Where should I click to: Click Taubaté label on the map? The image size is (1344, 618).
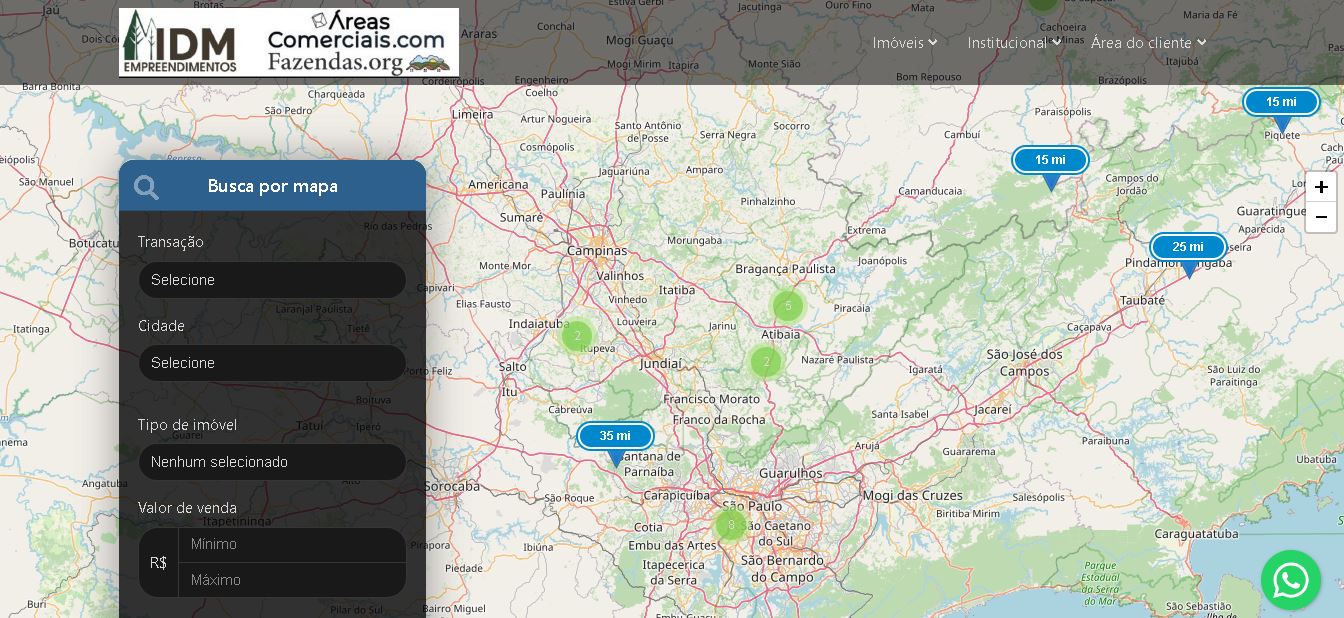point(1142,300)
